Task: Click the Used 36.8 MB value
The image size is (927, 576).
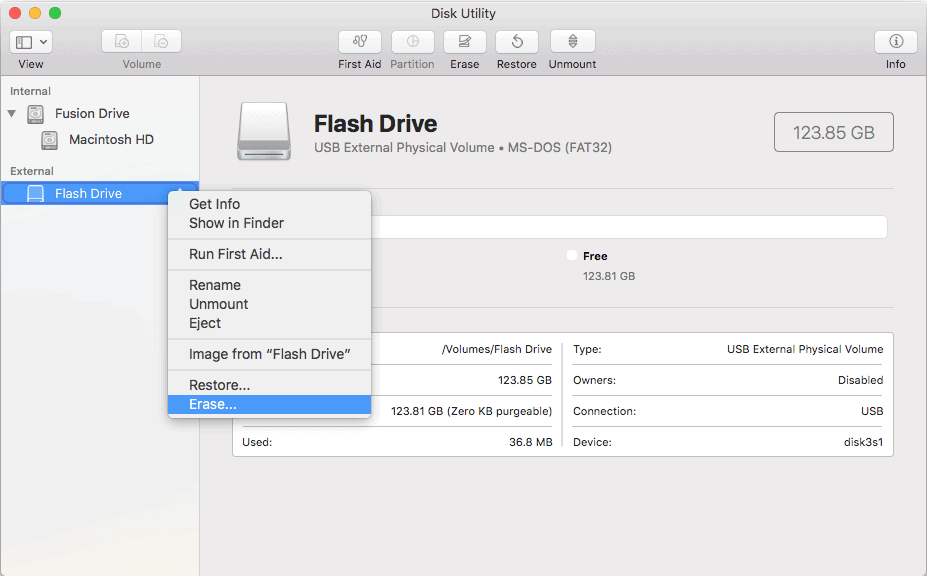Action: (530, 442)
